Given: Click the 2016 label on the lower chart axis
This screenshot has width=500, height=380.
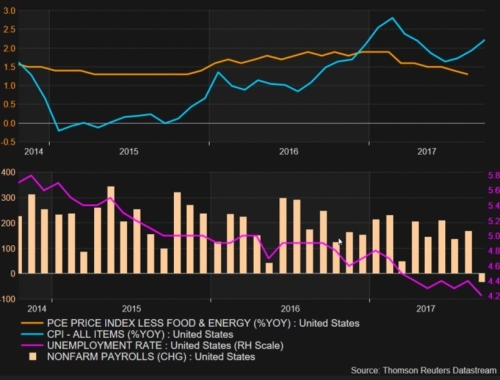Looking at the screenshot, I should coord(290,309).
